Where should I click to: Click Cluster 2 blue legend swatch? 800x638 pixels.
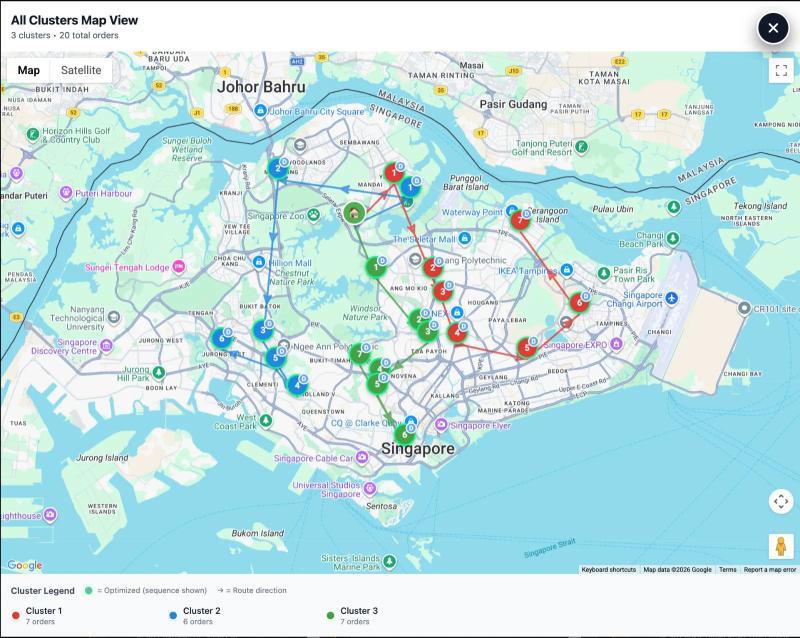point(173,616)
